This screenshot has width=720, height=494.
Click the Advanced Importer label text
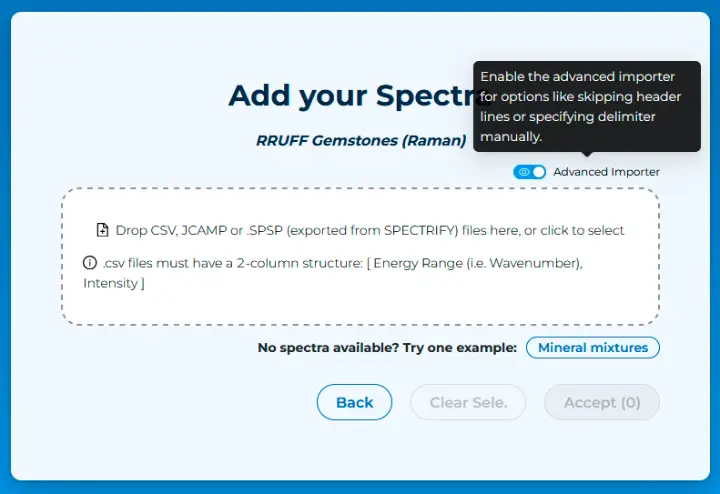tap(606, 172)
